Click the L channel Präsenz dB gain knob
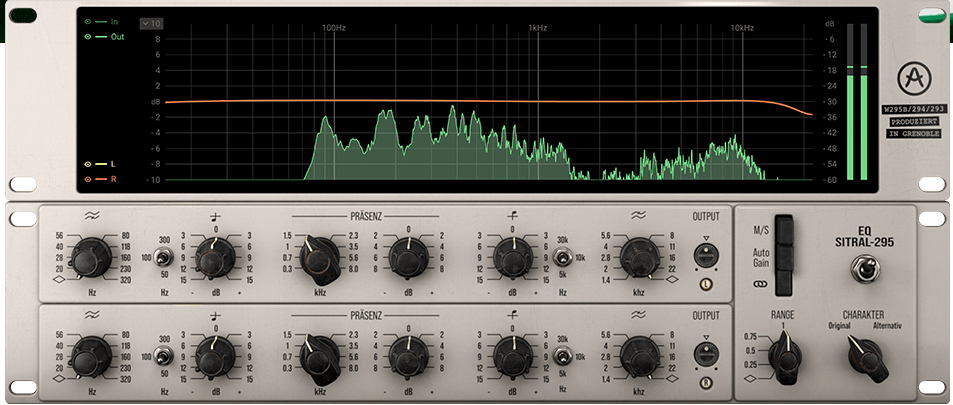This screenshot has height=405, width=953. tap(408, 257)
